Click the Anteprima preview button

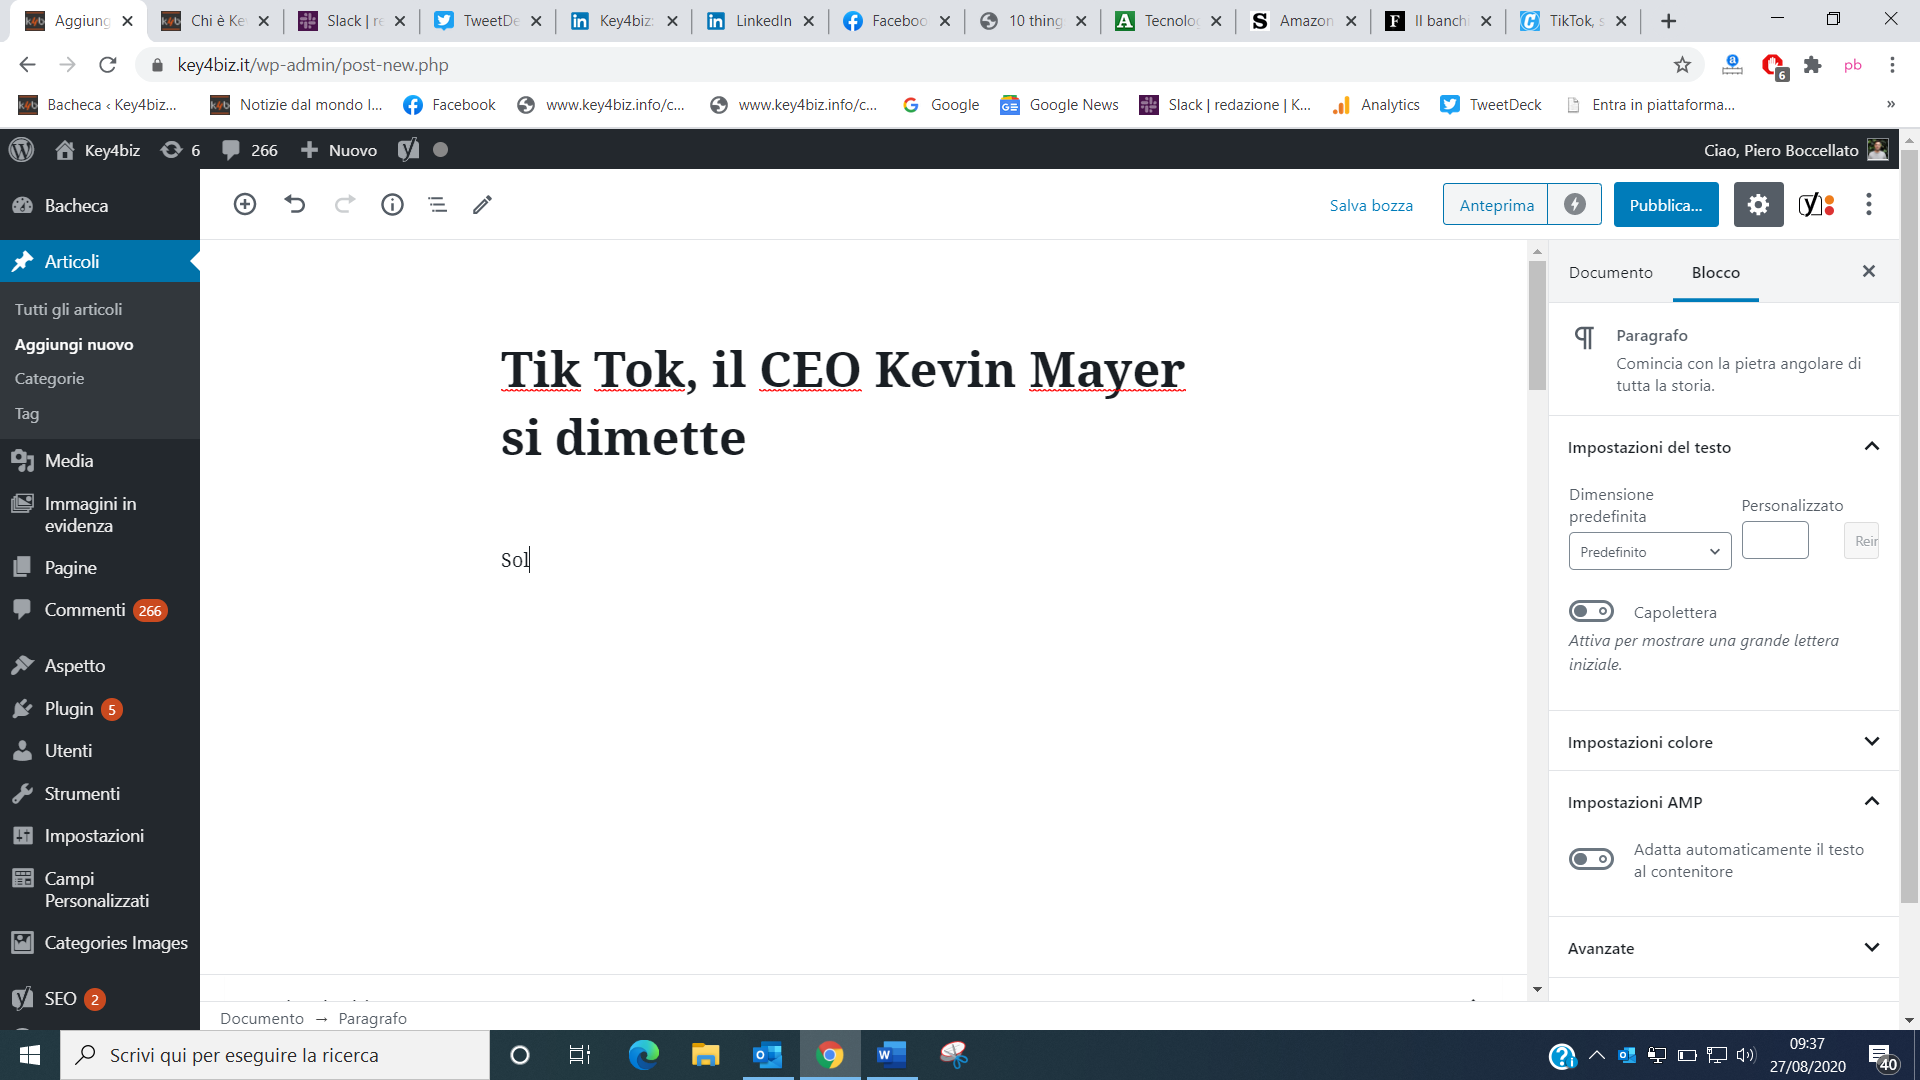pos(1496,205)
